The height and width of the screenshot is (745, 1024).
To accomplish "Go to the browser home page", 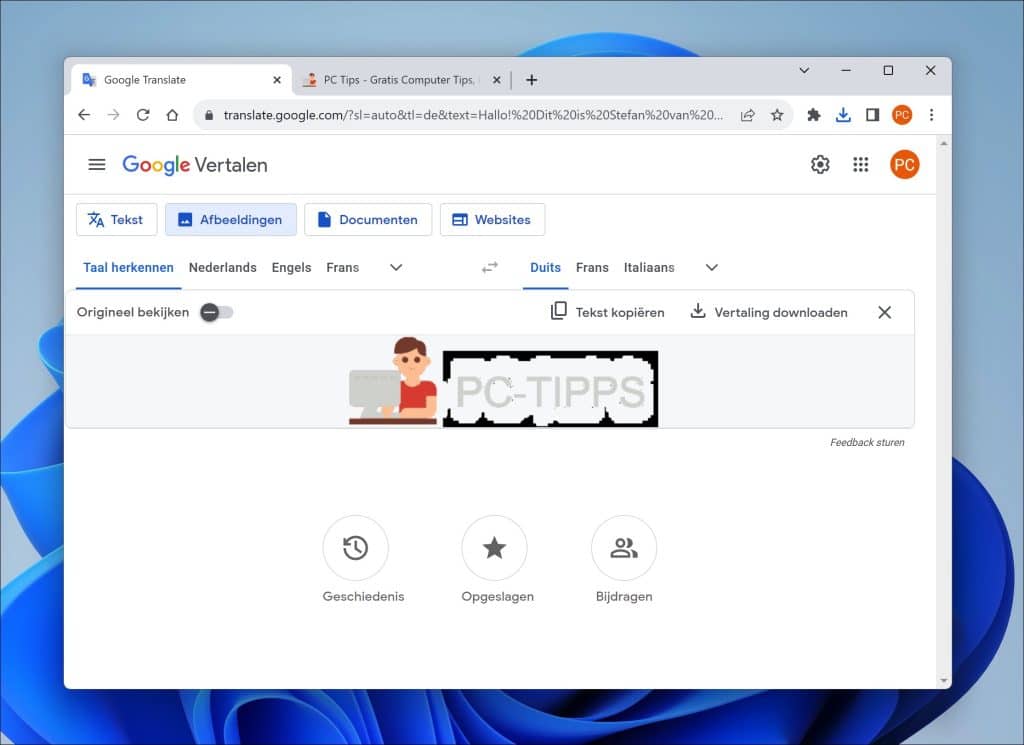I will click(x=172, y=115).
